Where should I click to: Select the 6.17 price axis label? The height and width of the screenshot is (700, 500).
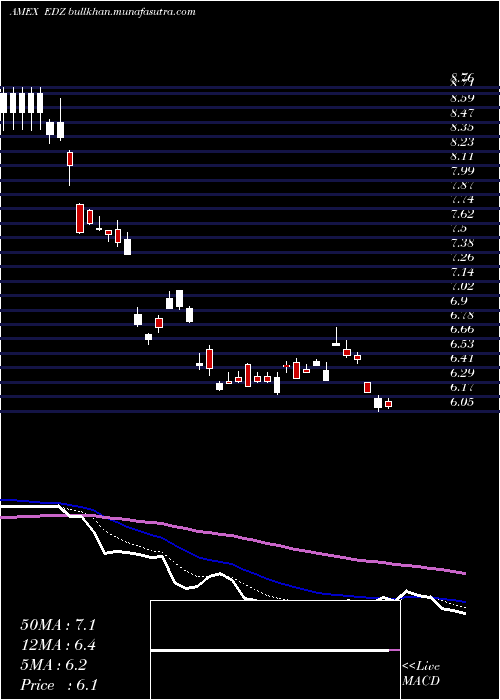click(462, 387)
